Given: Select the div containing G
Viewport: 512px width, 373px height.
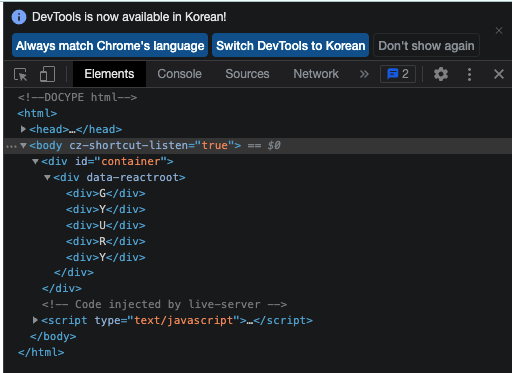Looking at the screenshot, I should [x=106, y=193].
